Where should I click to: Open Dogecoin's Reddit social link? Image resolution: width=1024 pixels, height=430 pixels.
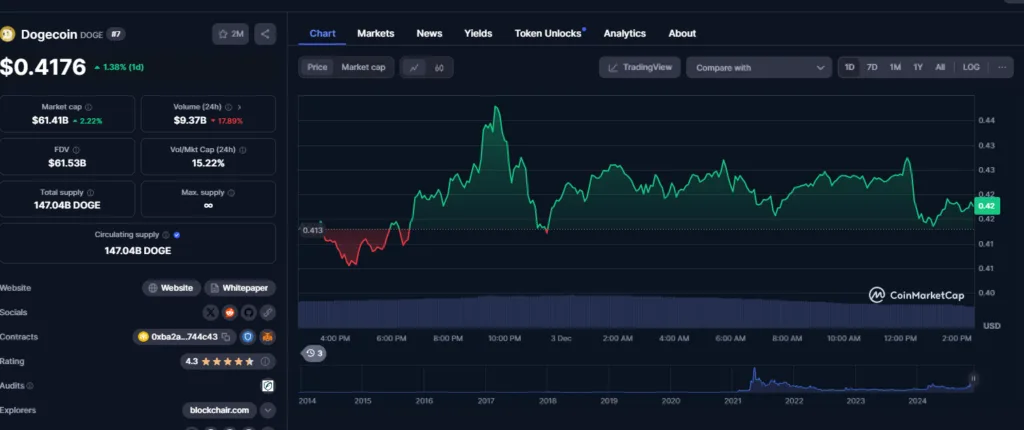pyautogui.click(x=229, y=312)
